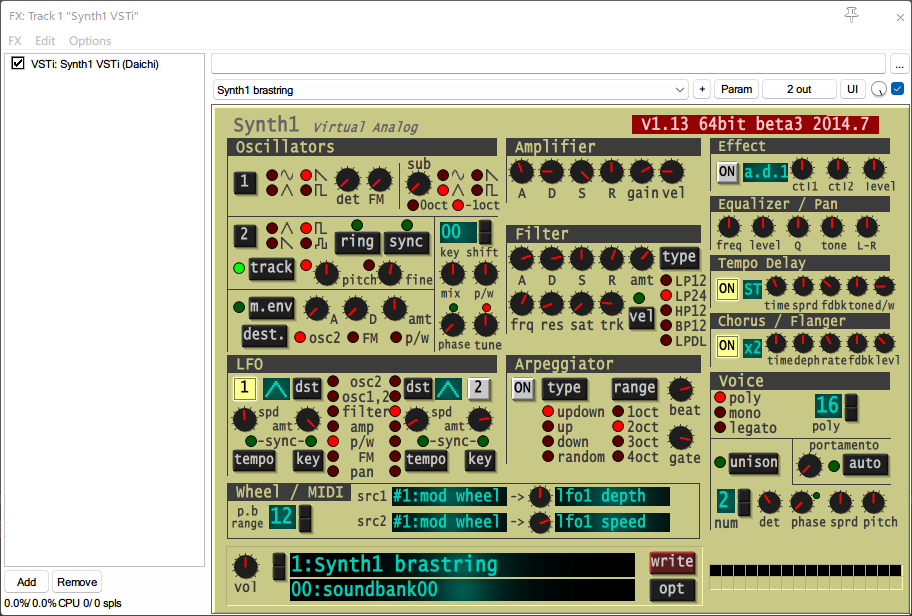Select the LP12 filter type
912x616 pixels.
point(666,280)
